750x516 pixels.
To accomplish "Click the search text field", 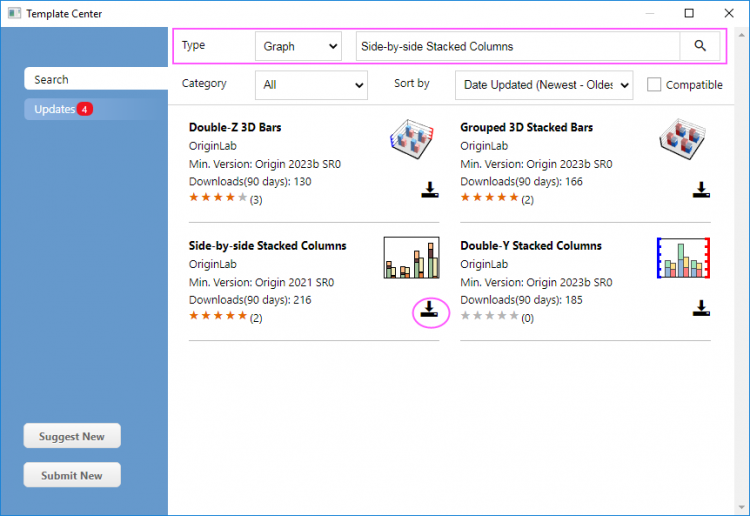I will 518,46.
